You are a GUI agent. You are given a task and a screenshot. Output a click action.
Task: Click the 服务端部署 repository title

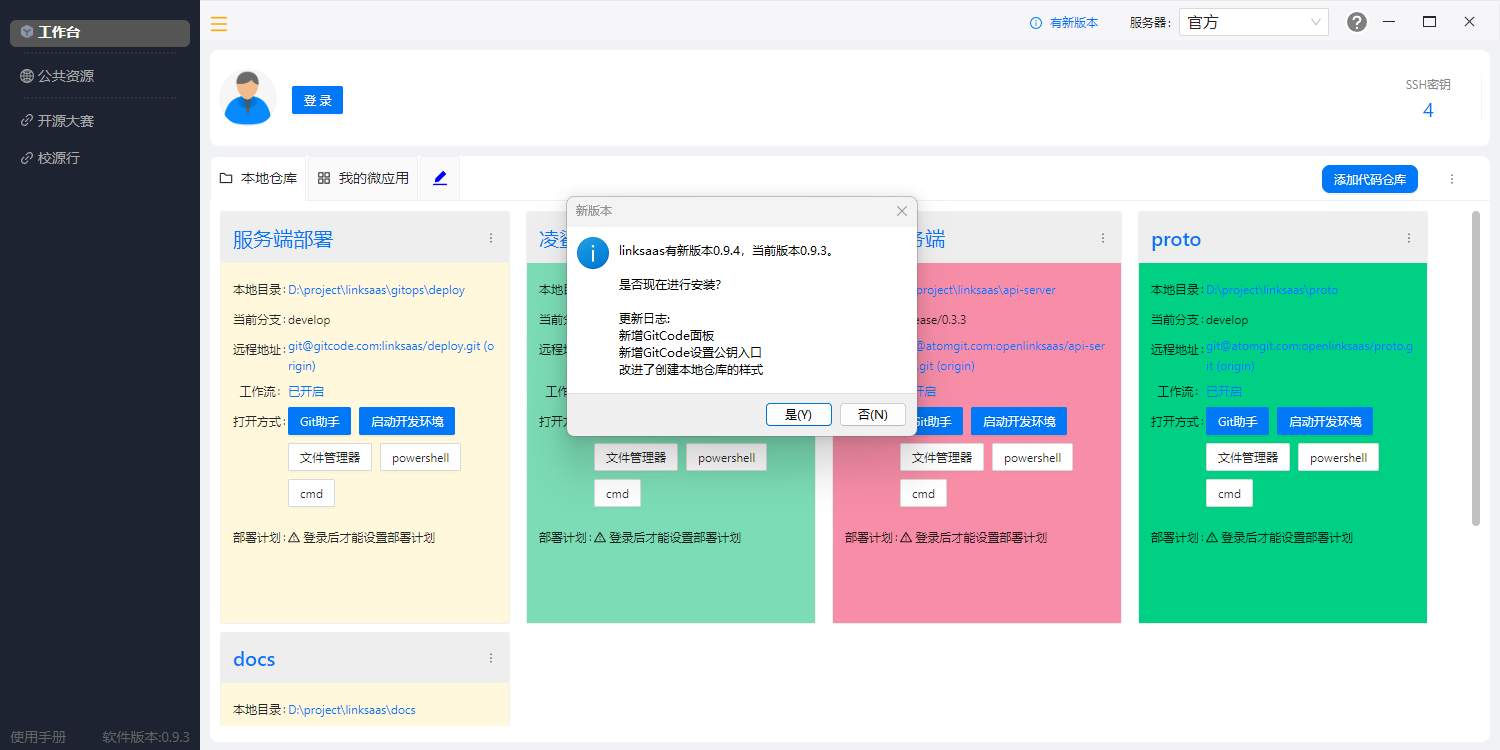[x=283, y=239]
